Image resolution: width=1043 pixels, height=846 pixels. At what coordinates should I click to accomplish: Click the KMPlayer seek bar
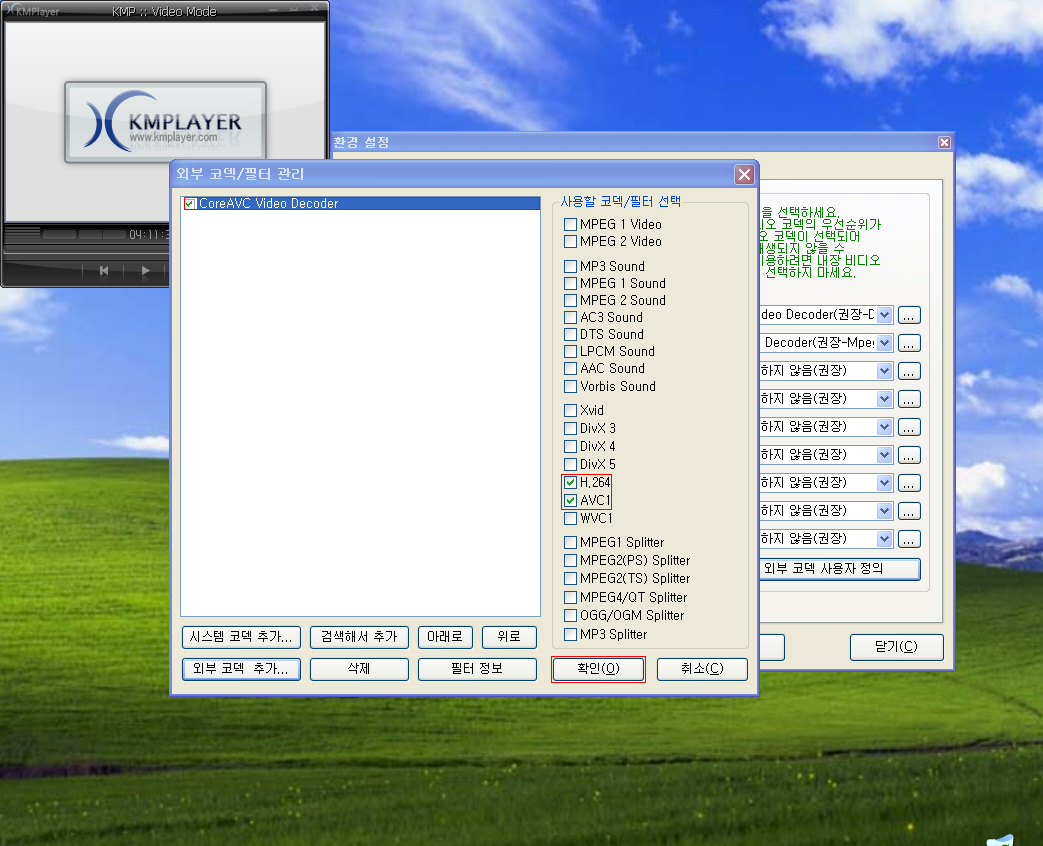(86, 251)
